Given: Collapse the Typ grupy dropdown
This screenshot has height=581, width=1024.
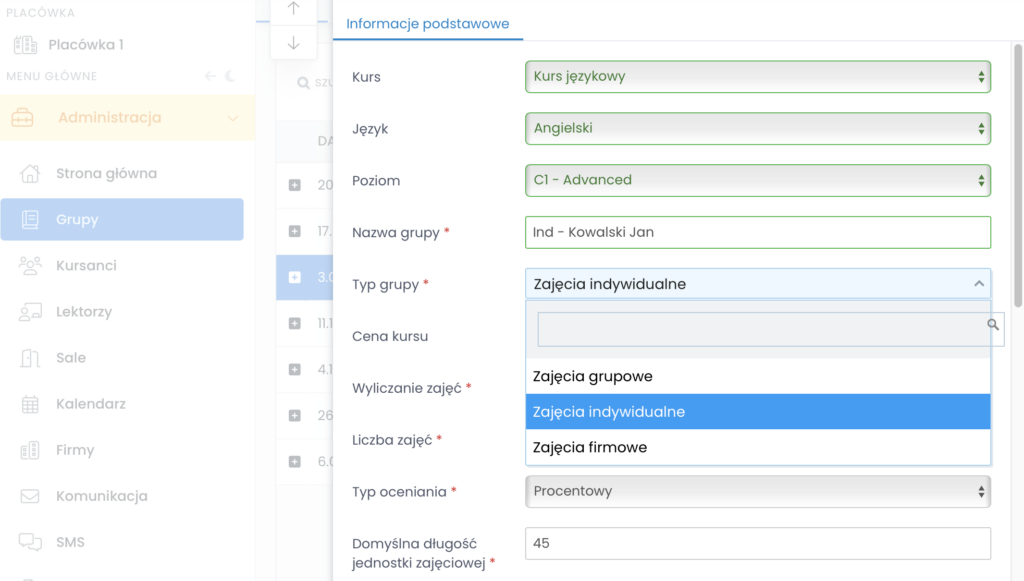Looking at the screenshot, I should 758,284.
